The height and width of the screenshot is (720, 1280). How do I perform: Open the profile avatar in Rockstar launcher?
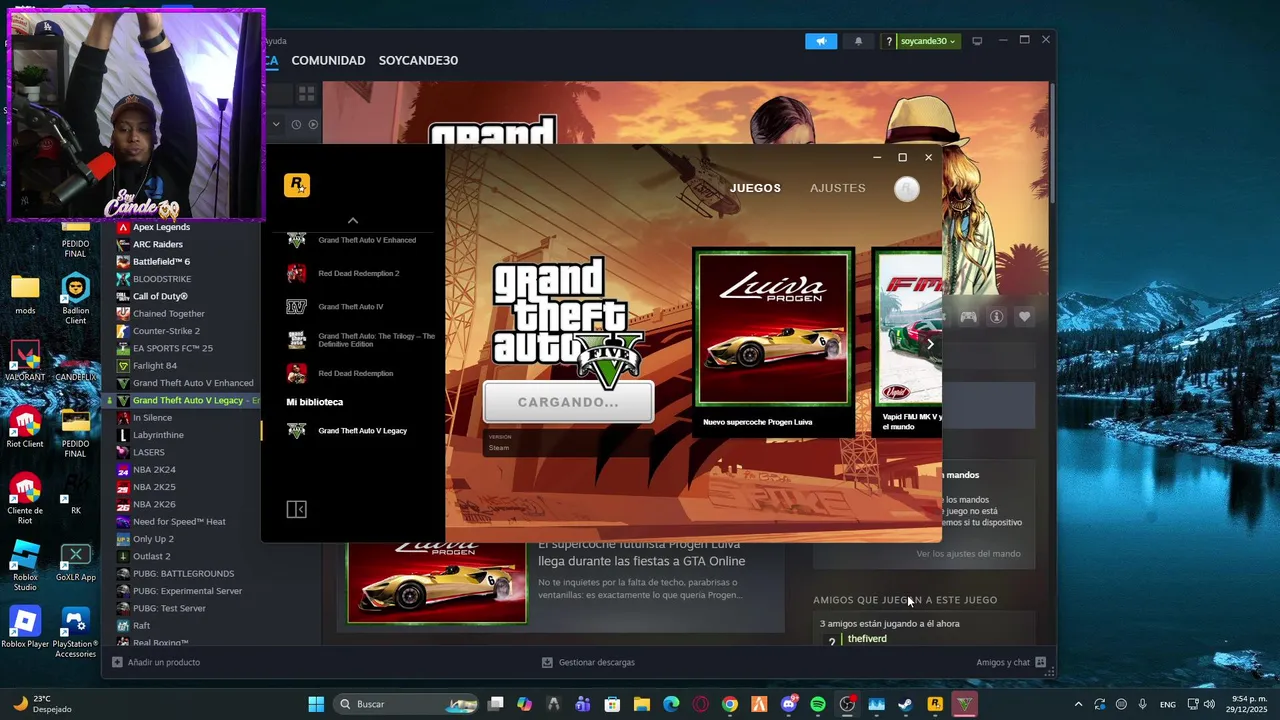[907, 189]
